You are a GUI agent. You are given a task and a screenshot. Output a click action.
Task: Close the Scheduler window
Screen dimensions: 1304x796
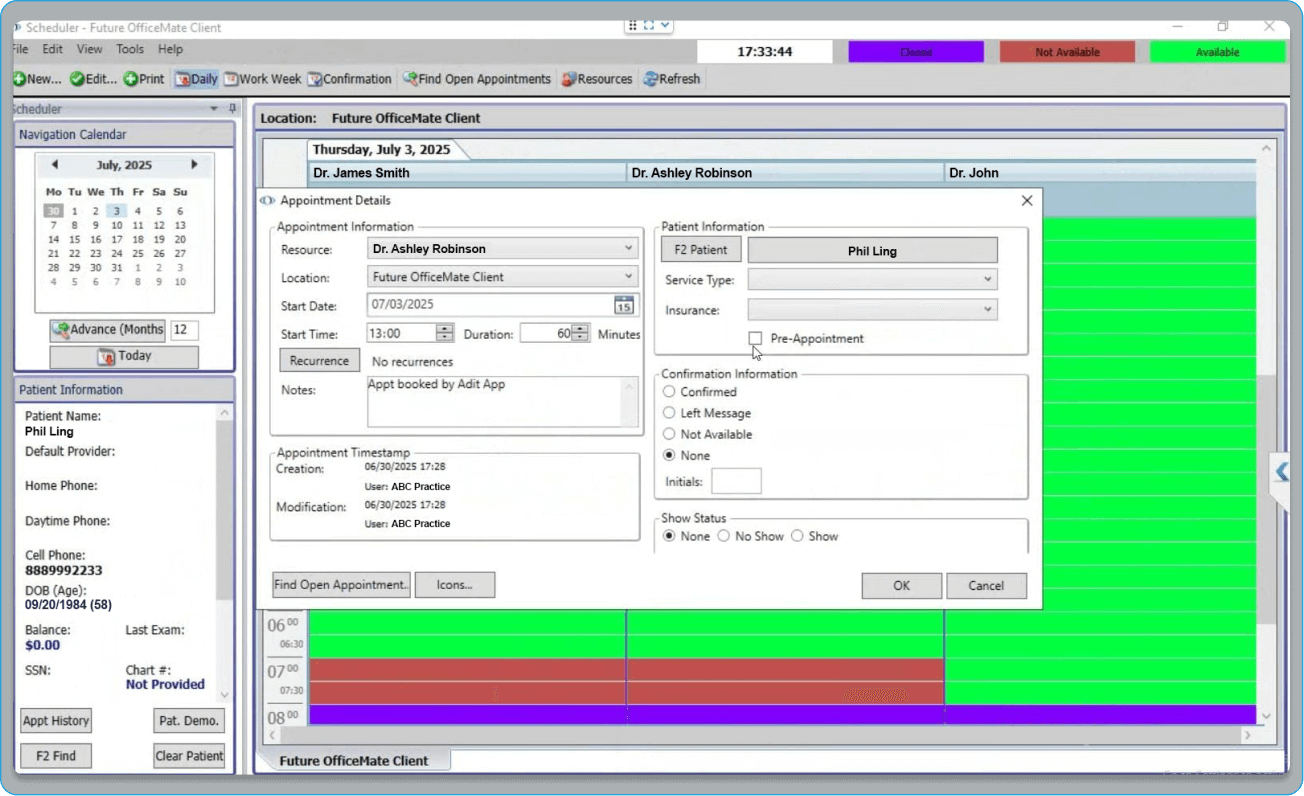pos(1270,27)
